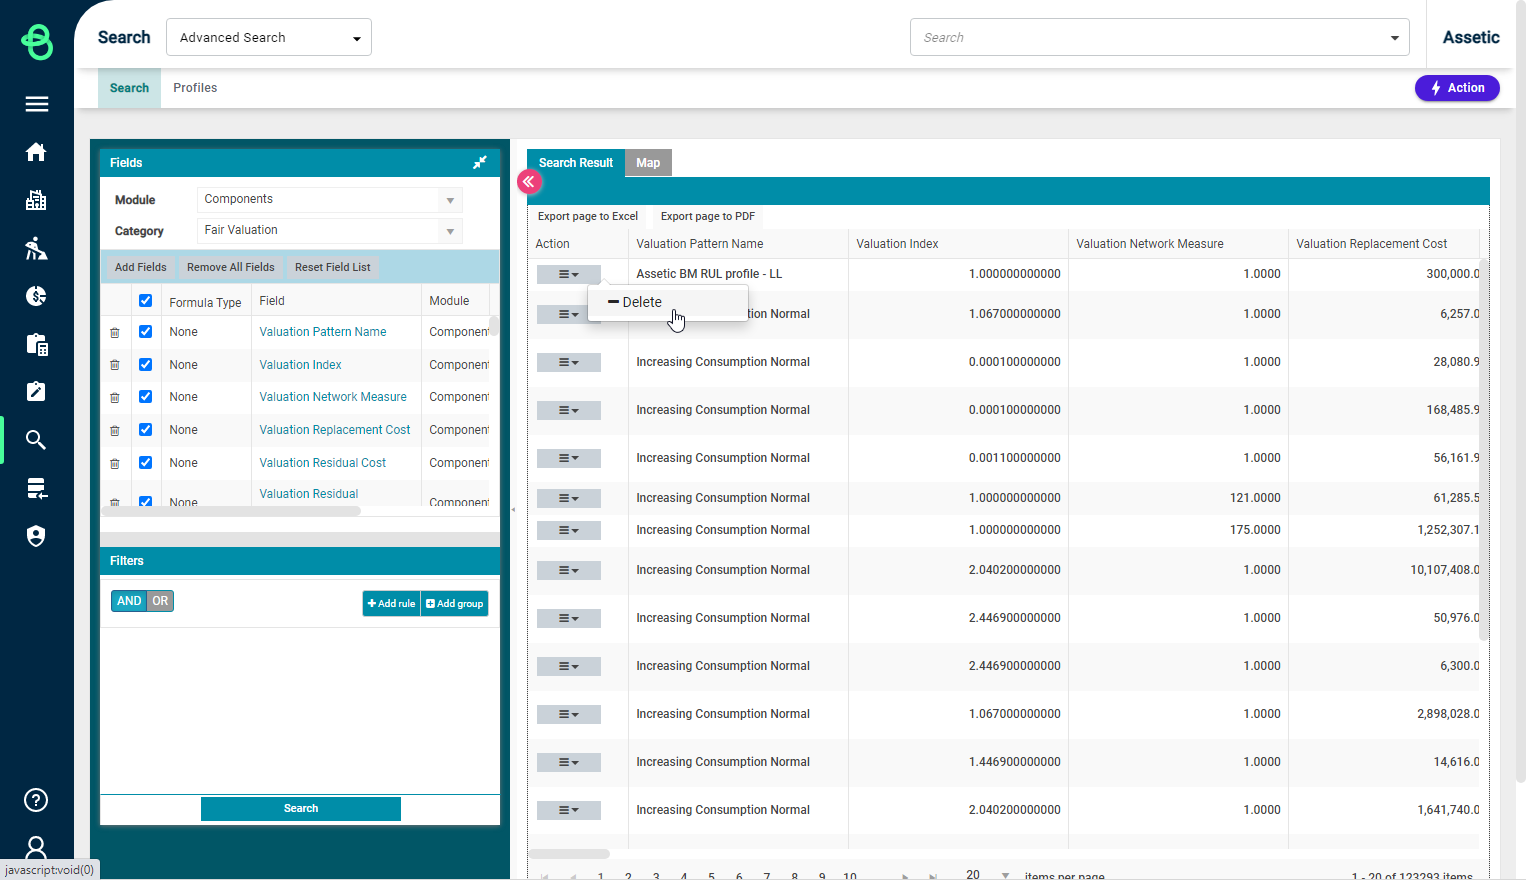Switch filter logic to OR

160,601
